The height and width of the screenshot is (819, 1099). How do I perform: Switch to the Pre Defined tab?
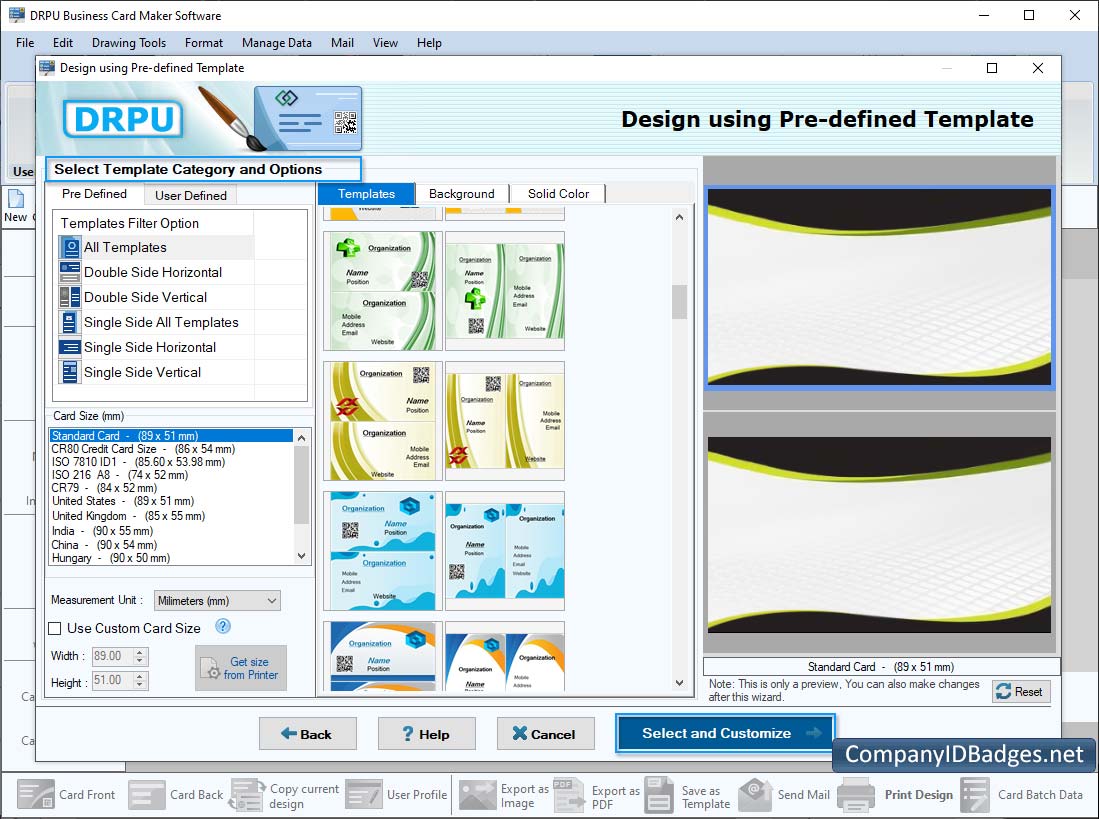point(95,194)
